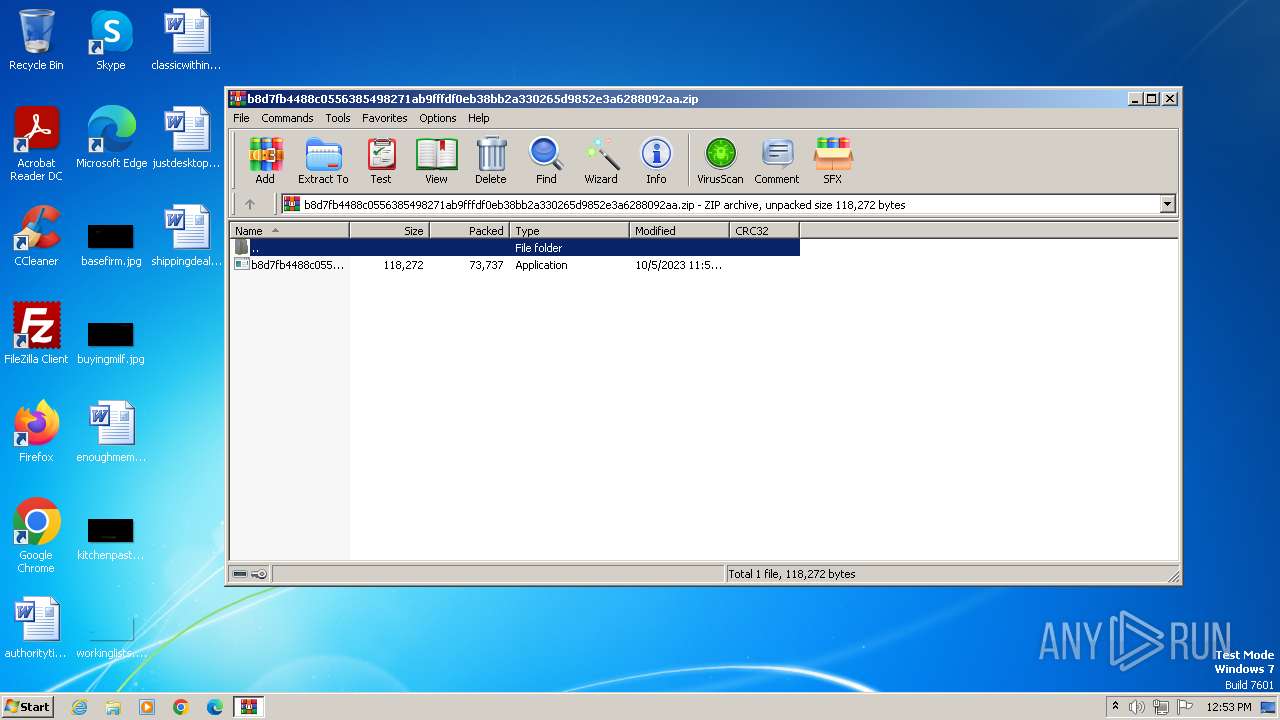The width and height of the screenshot is (1280, 720).
Task: Click the SFX toolbar icon
Action: click(x=832, y=161)
